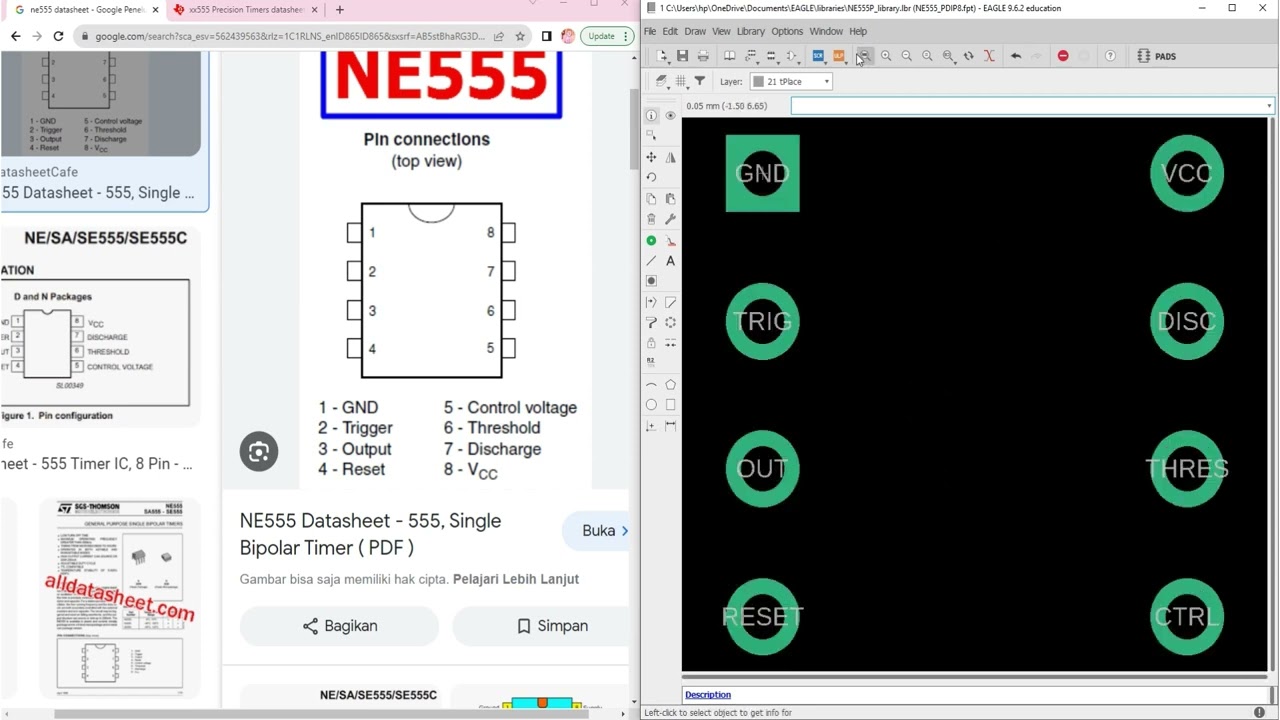Open the Options menu in EAGLE
This screenshot has height=720, width=1280.
click(787, 31)
